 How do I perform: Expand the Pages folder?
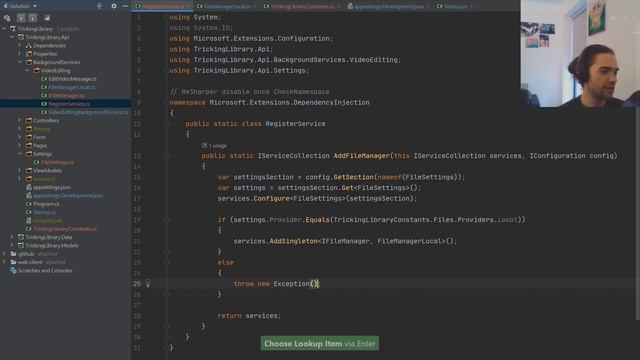[x=20, y=145]
